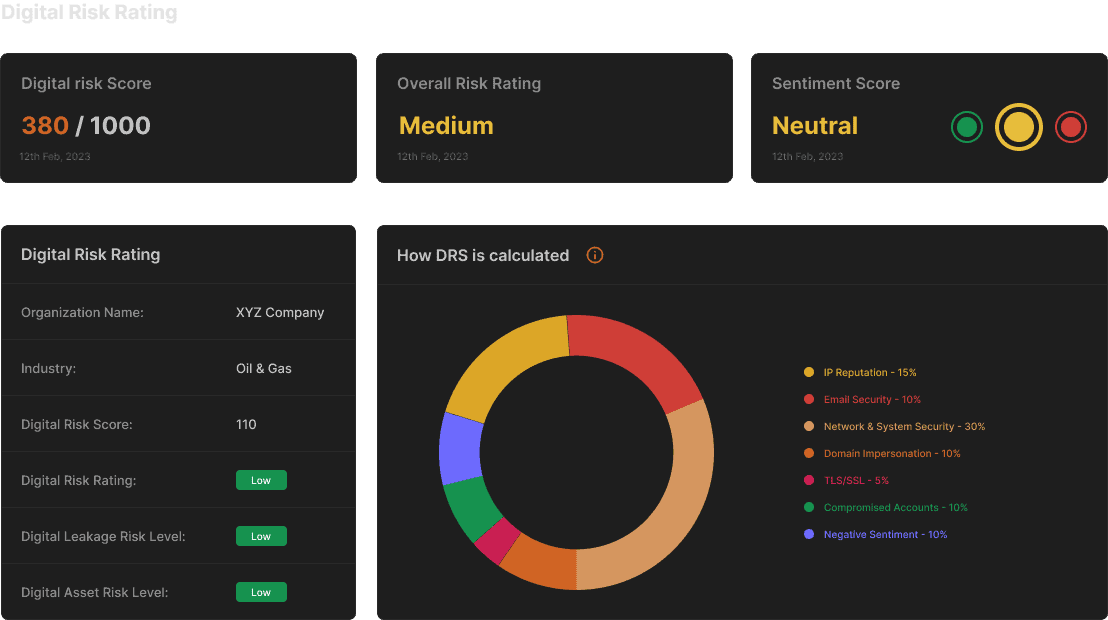Click the IP Reputation legend dot
The height and width of the screenshot is (620, 1108).
pyautogui.click(x=809, y=373)
